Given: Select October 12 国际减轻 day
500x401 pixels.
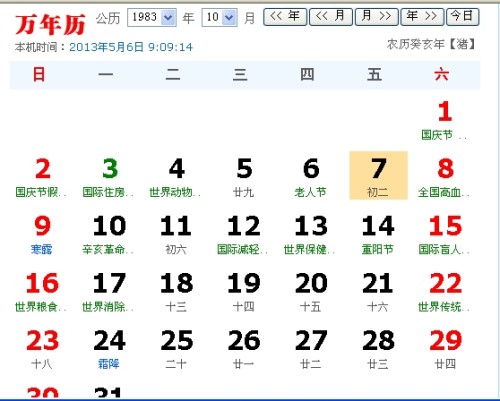Looking at the screenshot, I should tap(244, 235).
